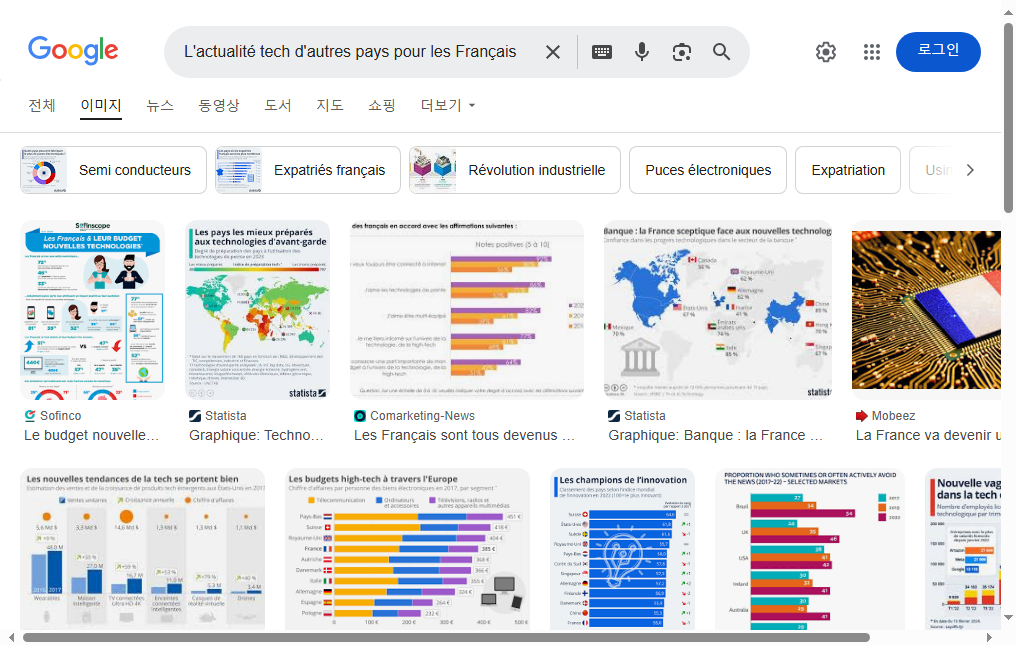Open 'actively avoid the news' bar chart
The image size is (1016, 645).
click(810, 549)
